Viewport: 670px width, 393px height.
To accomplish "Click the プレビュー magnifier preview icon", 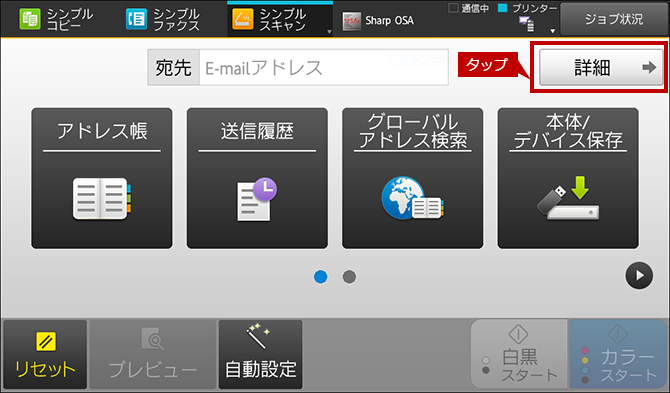I will (x=152, y=339).
